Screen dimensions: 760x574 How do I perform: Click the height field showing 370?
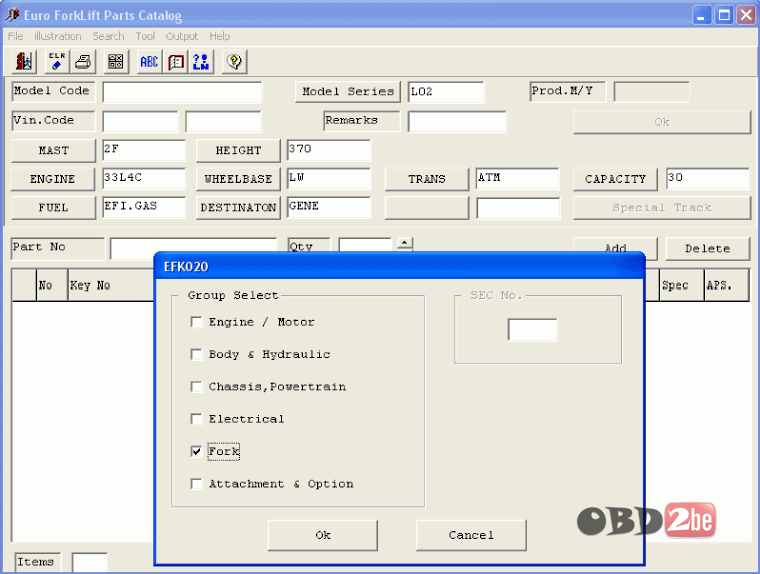[329, 150]
